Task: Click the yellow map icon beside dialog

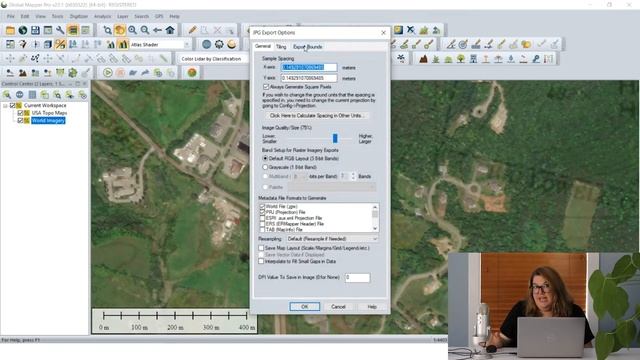Action: pyautogui.click(x=398, y=30)
